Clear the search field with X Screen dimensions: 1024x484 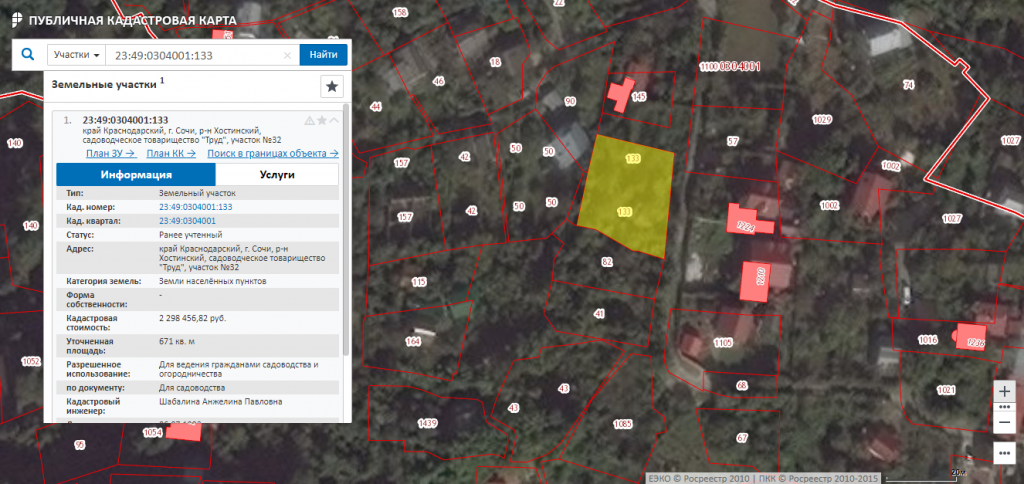pyautogui.click(x=288, y=56)
